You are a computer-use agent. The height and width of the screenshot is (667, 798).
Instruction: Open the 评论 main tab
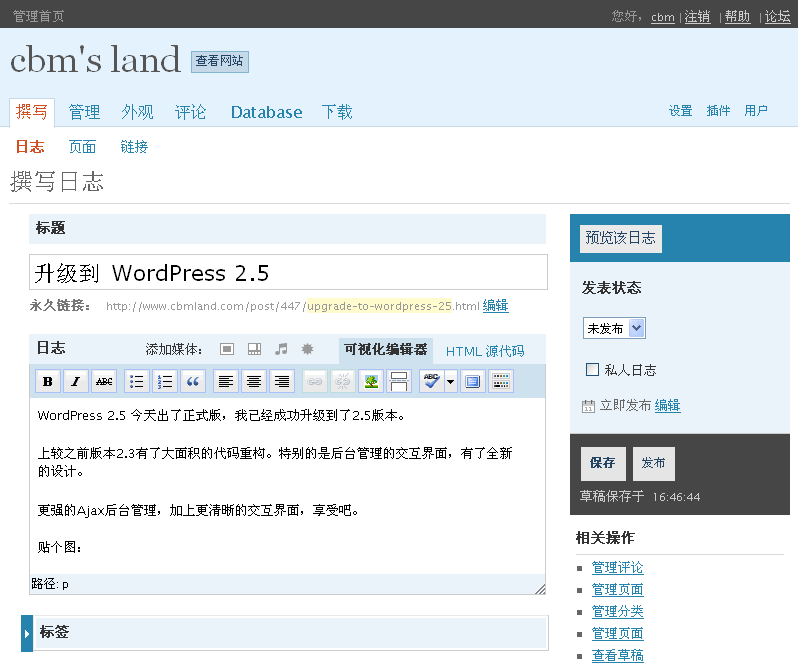[x=190, y=112]
